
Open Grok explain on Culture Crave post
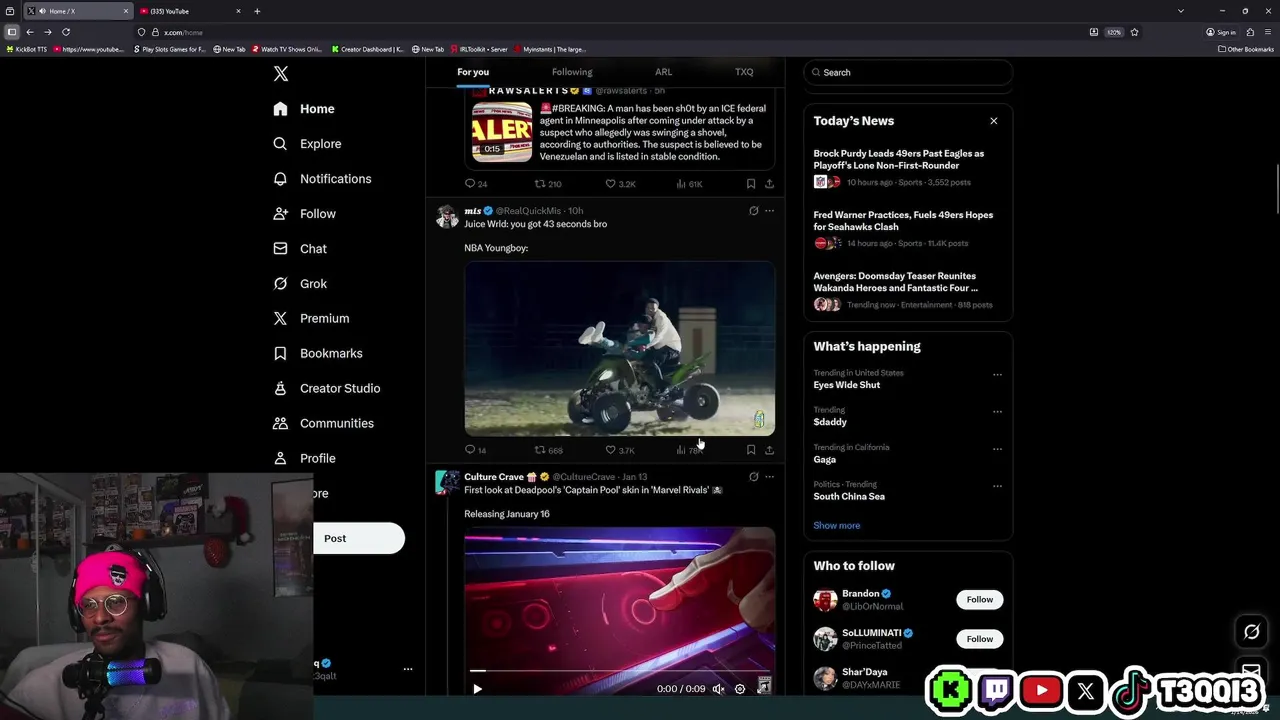click(x=753, y=477)
